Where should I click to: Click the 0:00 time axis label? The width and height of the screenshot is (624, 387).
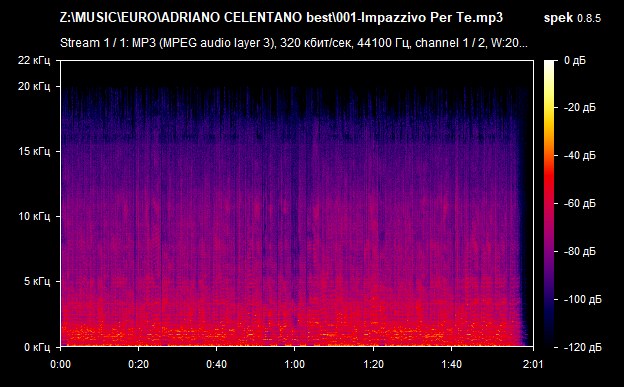[60, 364]
